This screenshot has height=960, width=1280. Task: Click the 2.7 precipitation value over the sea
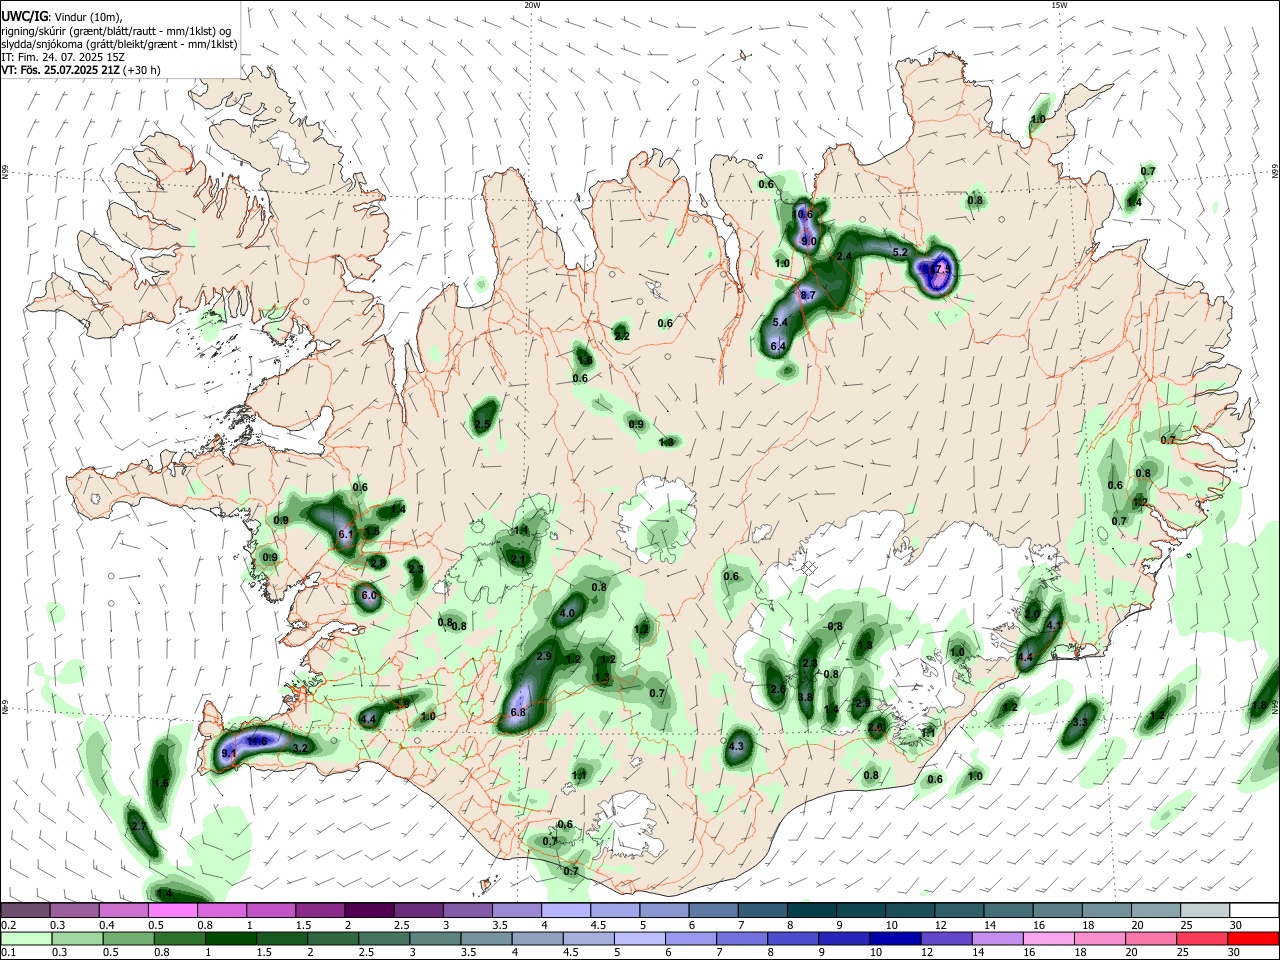[139, 827]
